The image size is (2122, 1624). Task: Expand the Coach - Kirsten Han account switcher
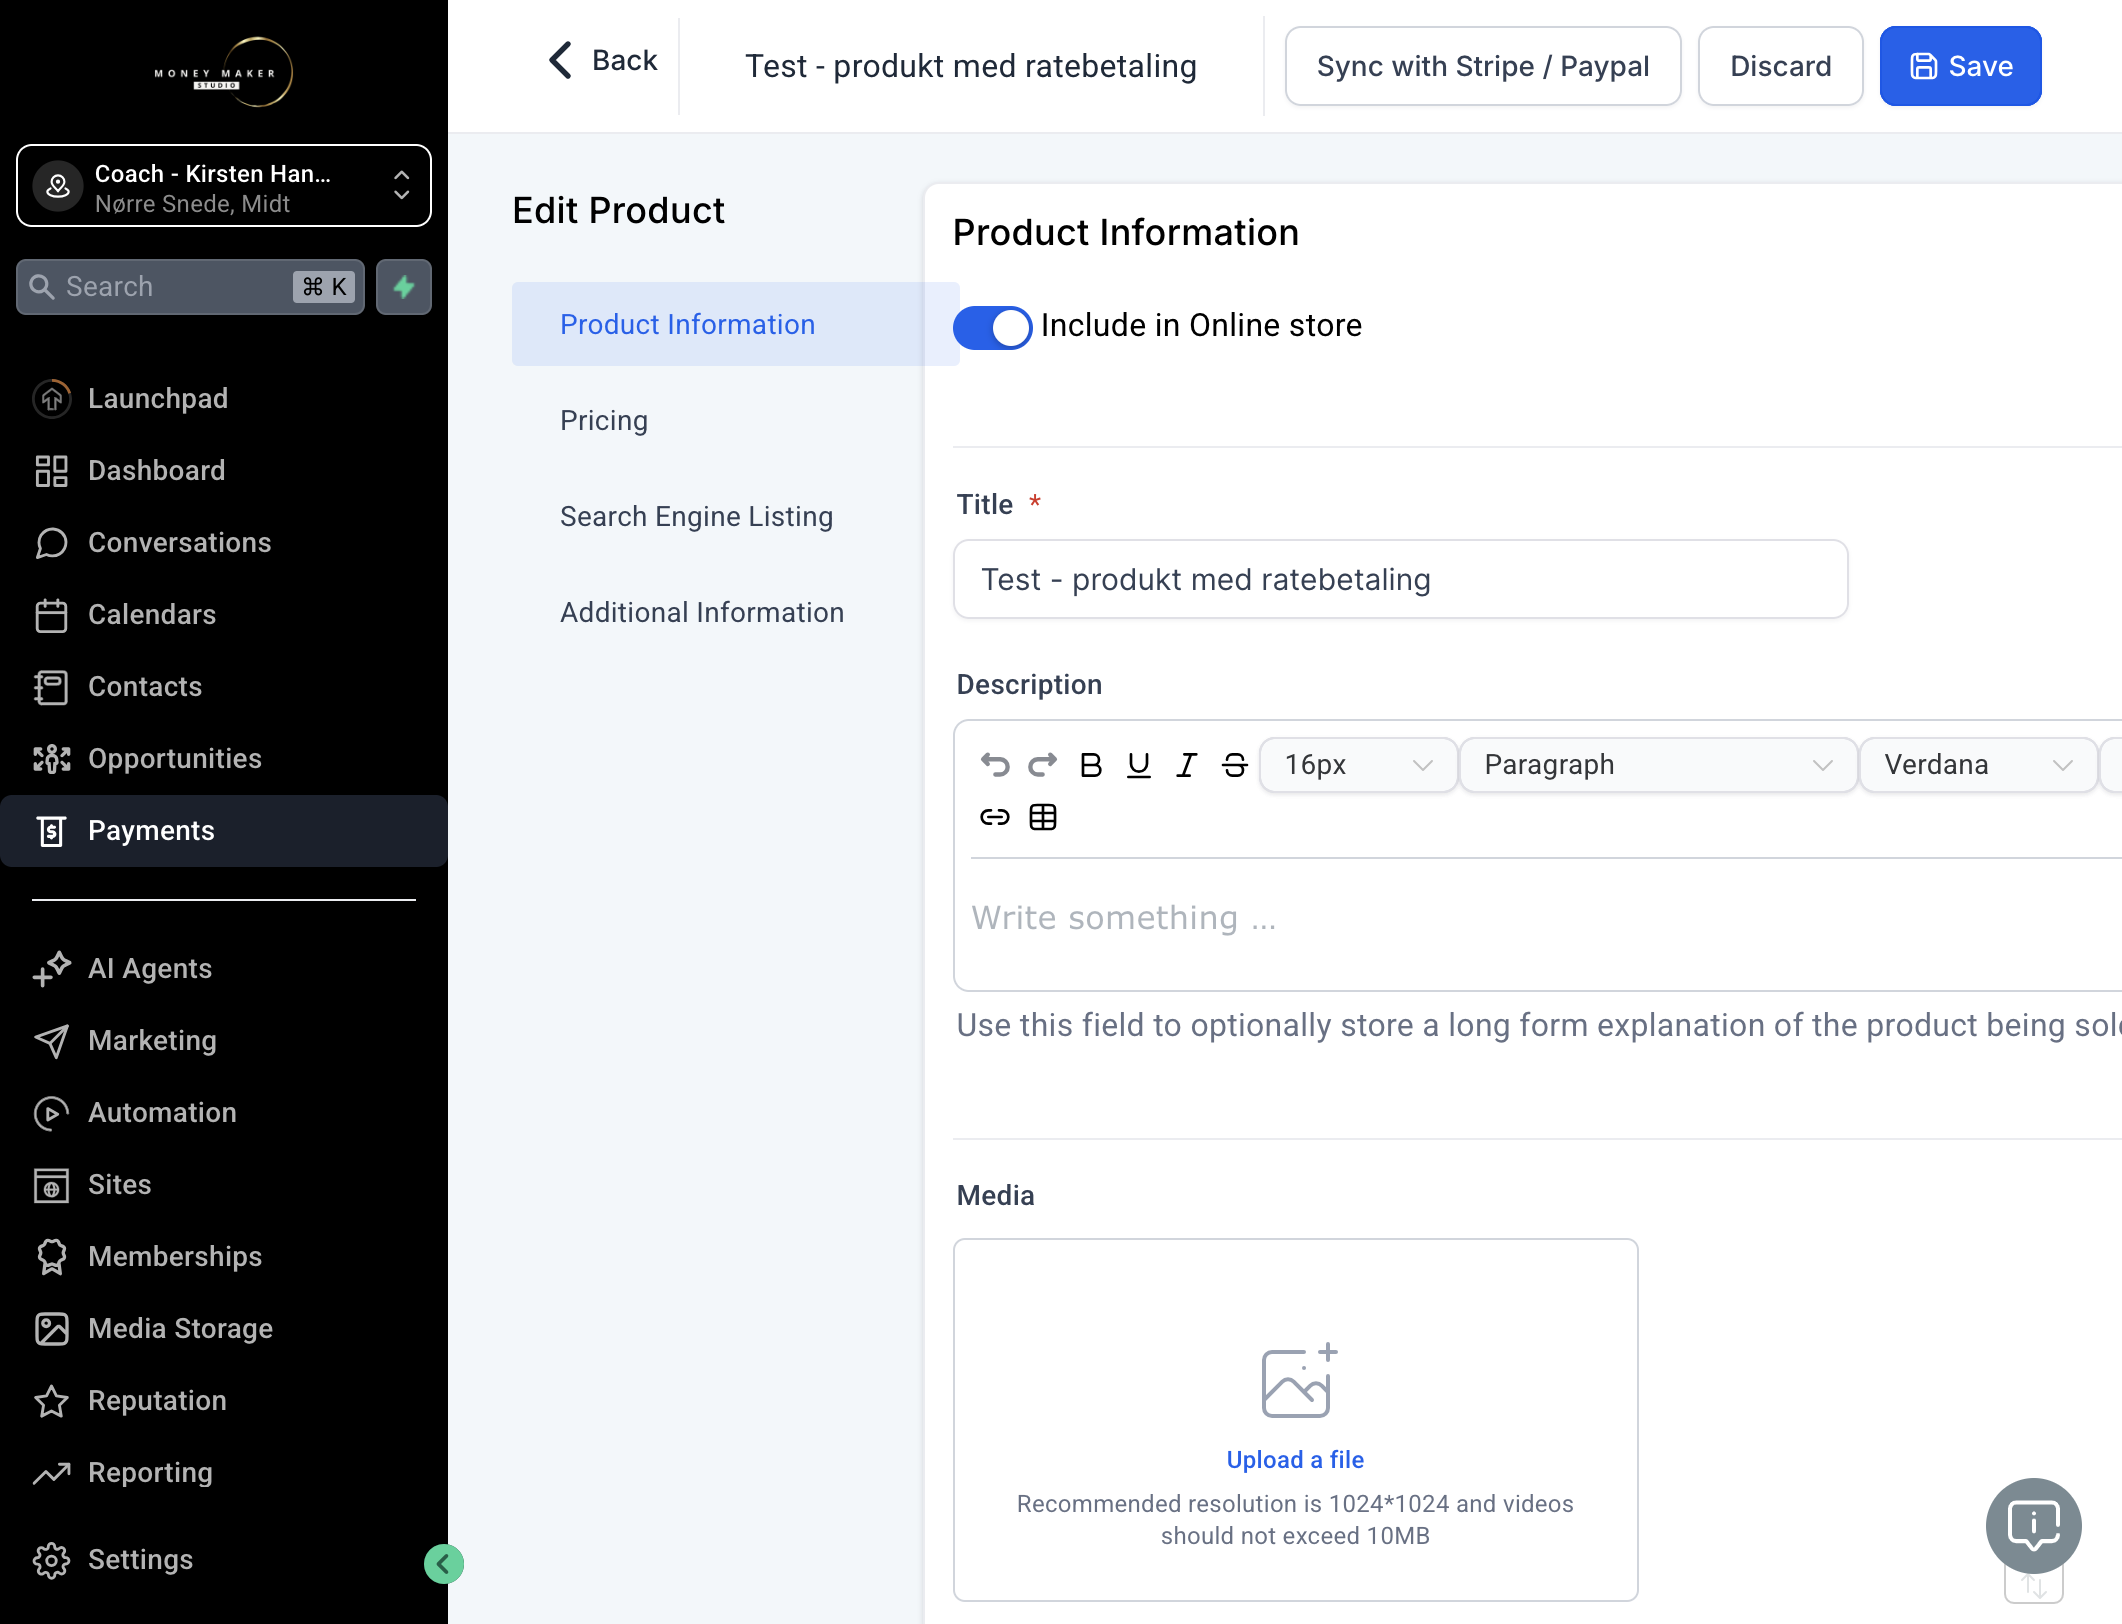224,186
